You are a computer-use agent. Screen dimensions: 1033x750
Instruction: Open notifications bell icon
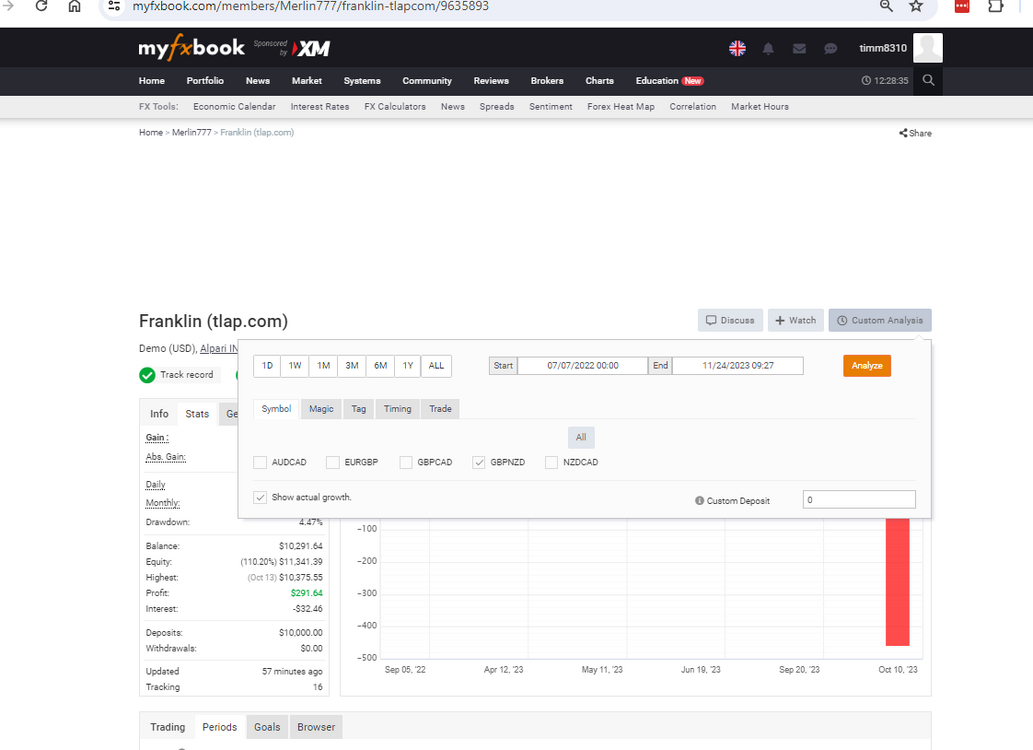(768, 48)
